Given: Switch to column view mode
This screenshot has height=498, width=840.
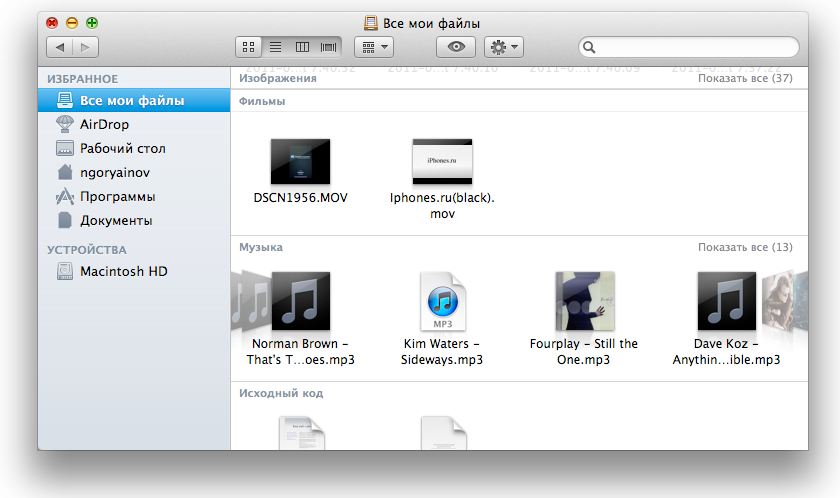Looking at the screenshot, I should pos(302,47).
